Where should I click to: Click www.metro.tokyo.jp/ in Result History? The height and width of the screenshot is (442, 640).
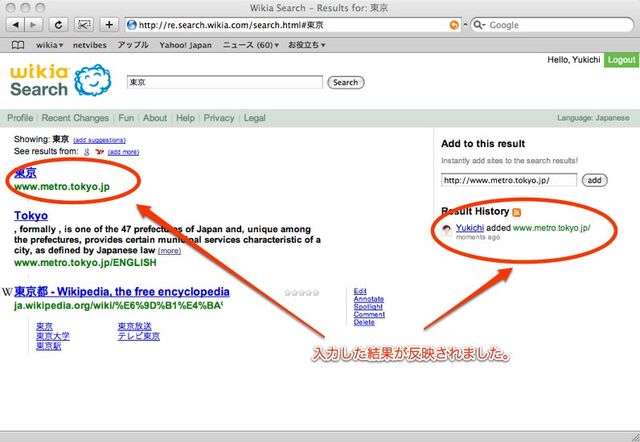point(551,228)
